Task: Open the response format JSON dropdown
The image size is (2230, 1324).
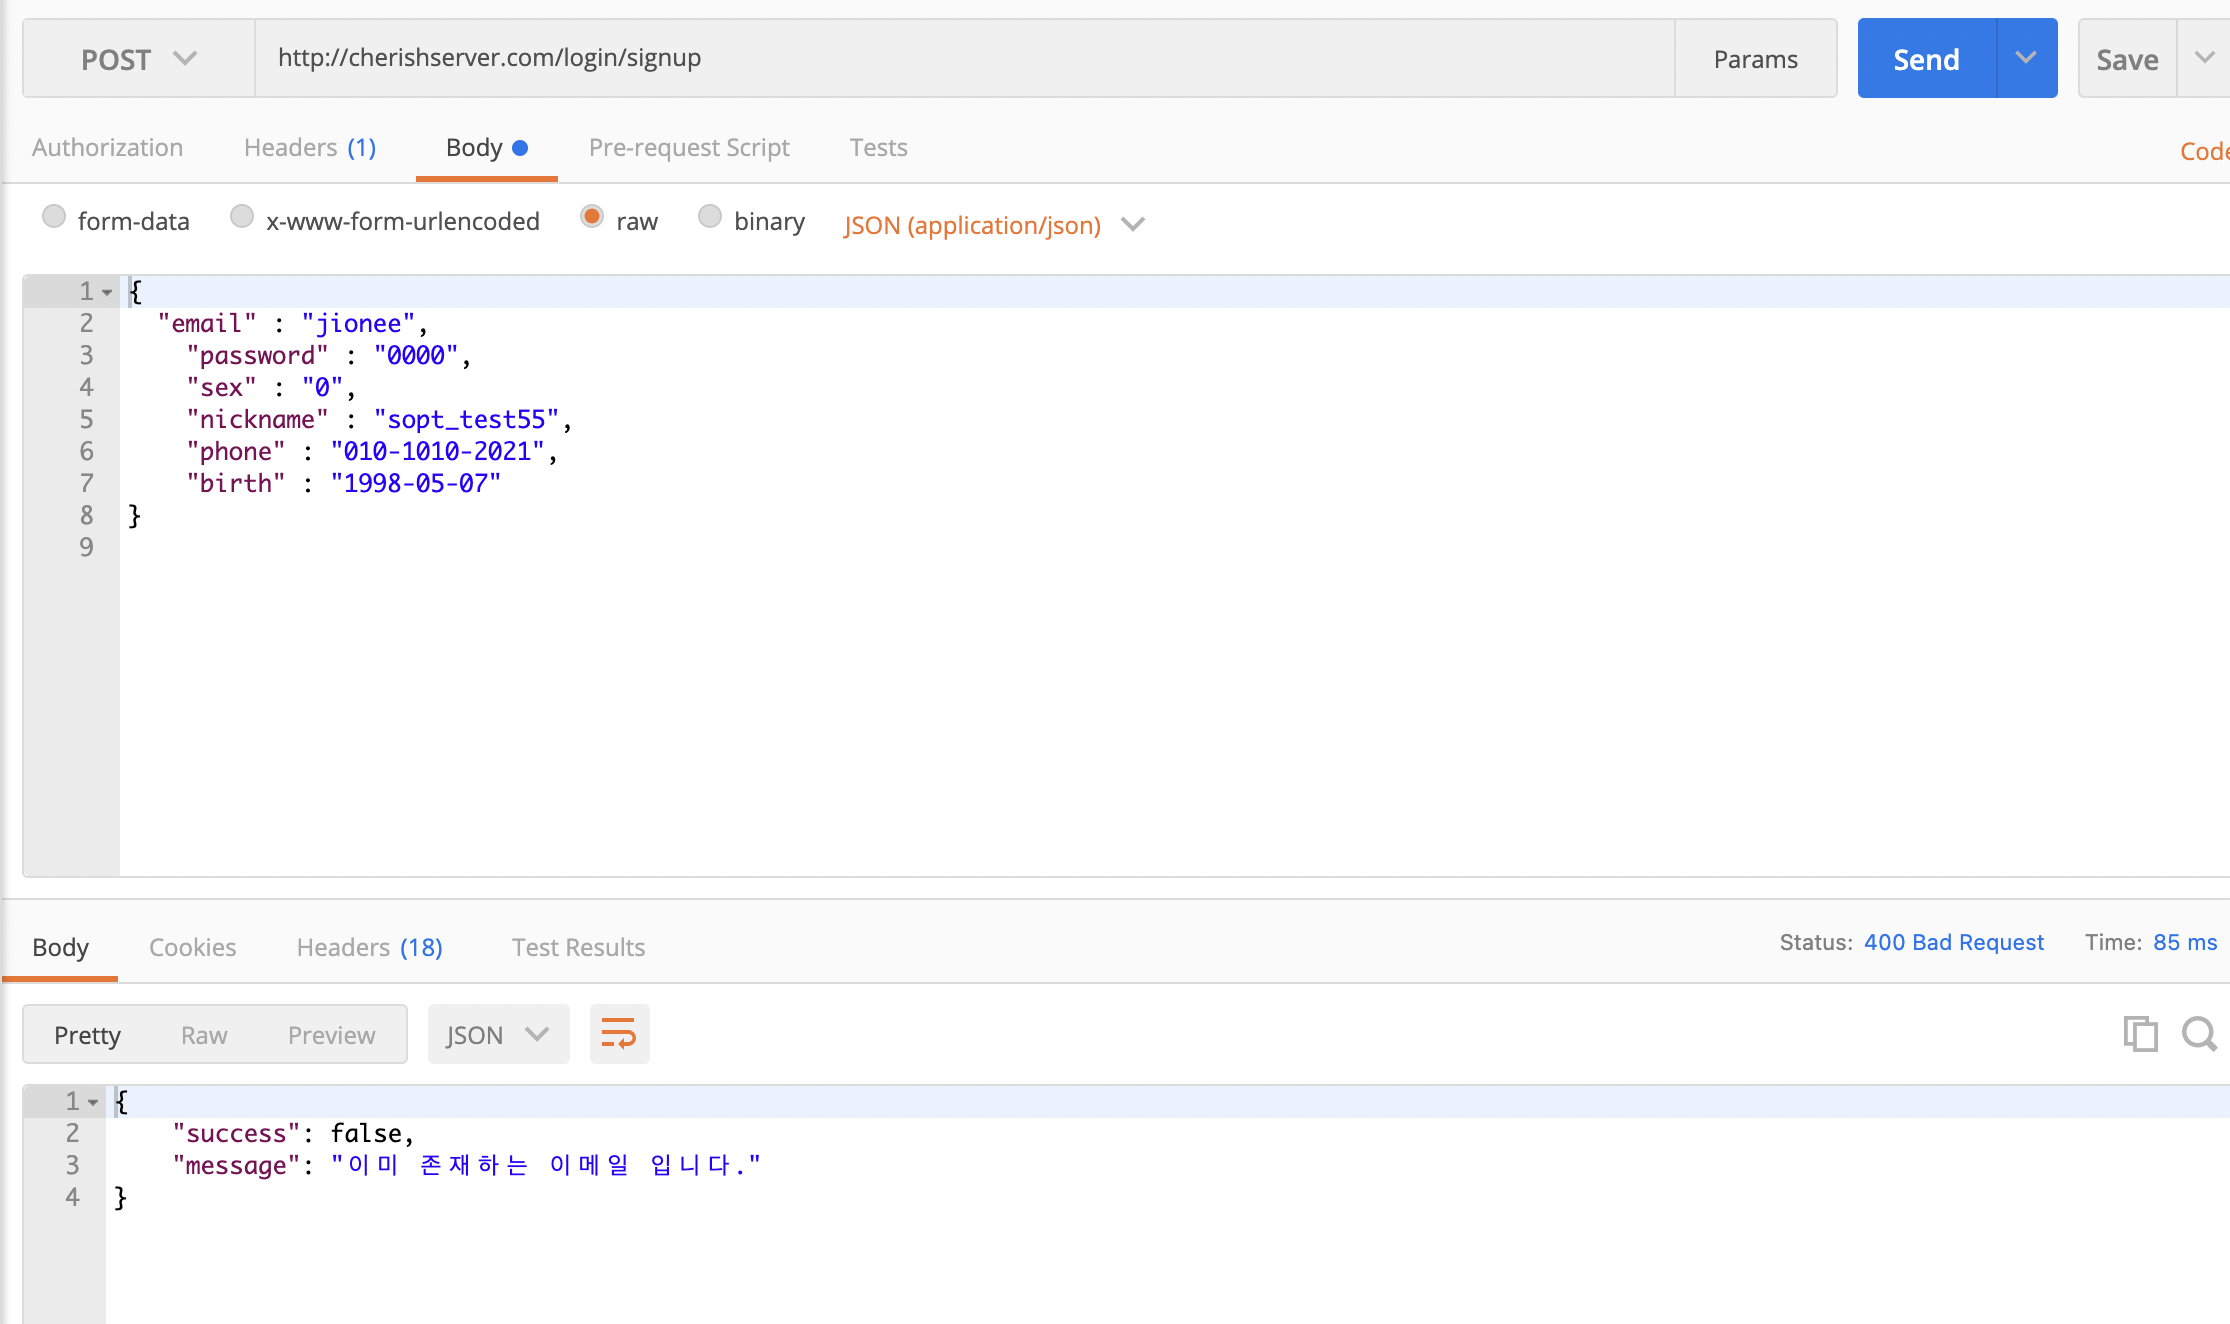Action: tap(498, 1034)
